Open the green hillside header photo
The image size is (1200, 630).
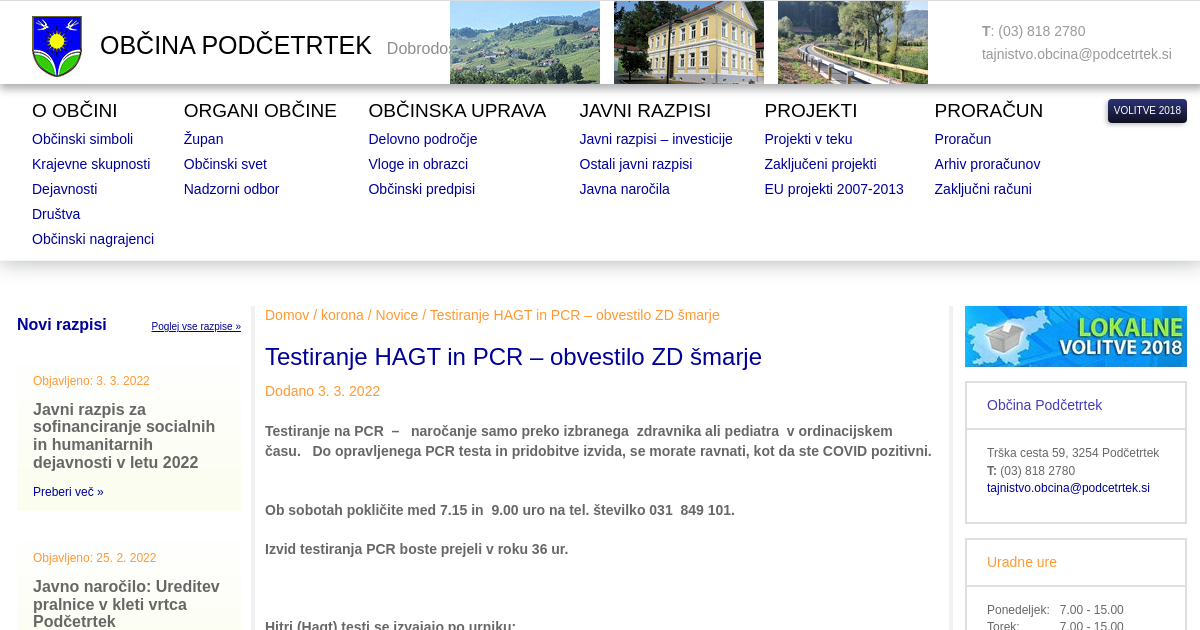click(524, 43)
